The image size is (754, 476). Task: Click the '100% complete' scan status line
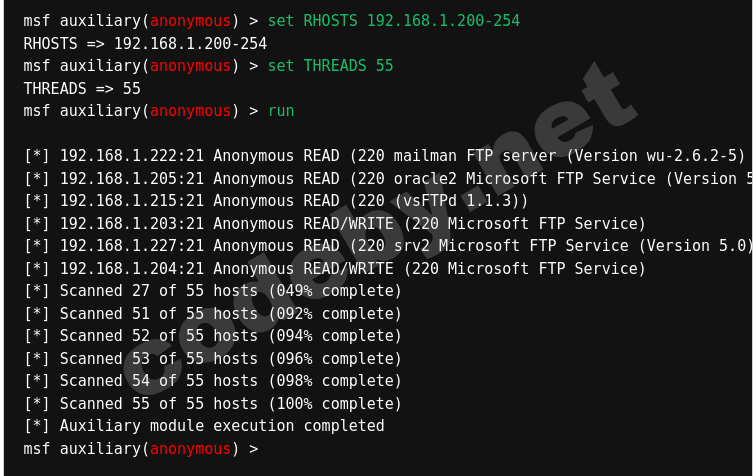tap(334, 404)
